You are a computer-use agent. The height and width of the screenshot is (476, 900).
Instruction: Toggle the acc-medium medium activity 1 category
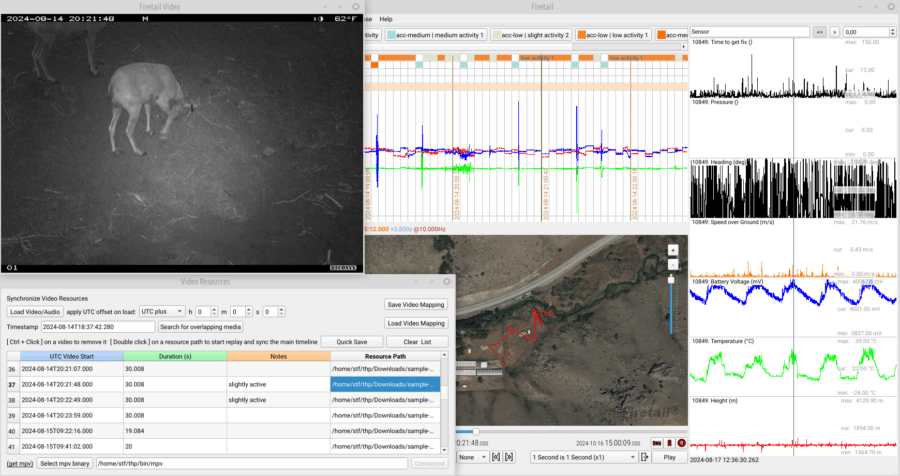pyautogui.click(x=434, y=35)
